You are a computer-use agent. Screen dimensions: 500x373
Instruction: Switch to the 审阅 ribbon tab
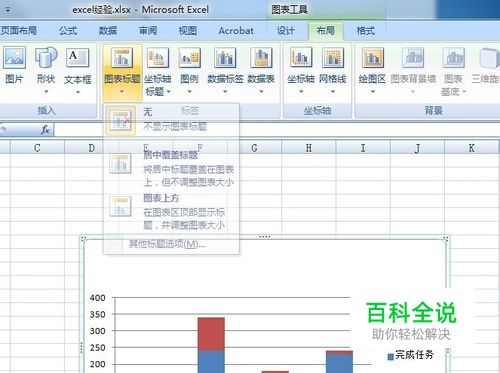tap(148, 31)
